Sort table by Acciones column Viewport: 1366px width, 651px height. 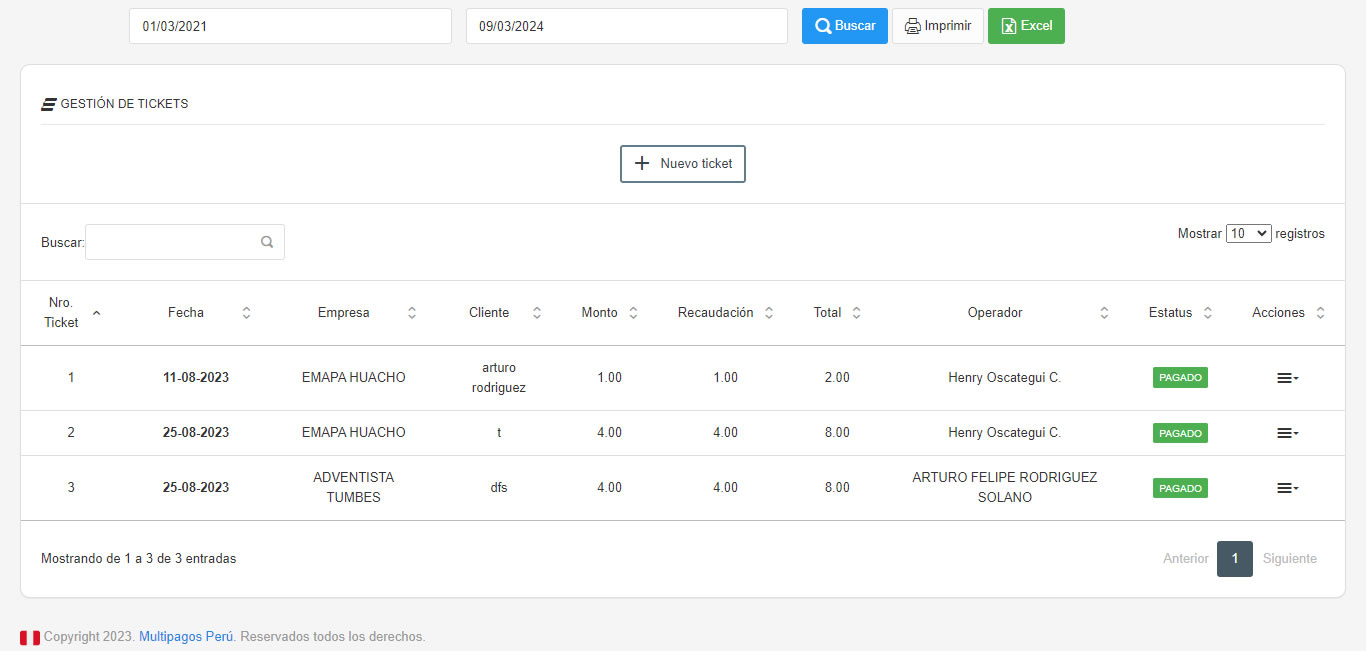(x=1320, y=313)
